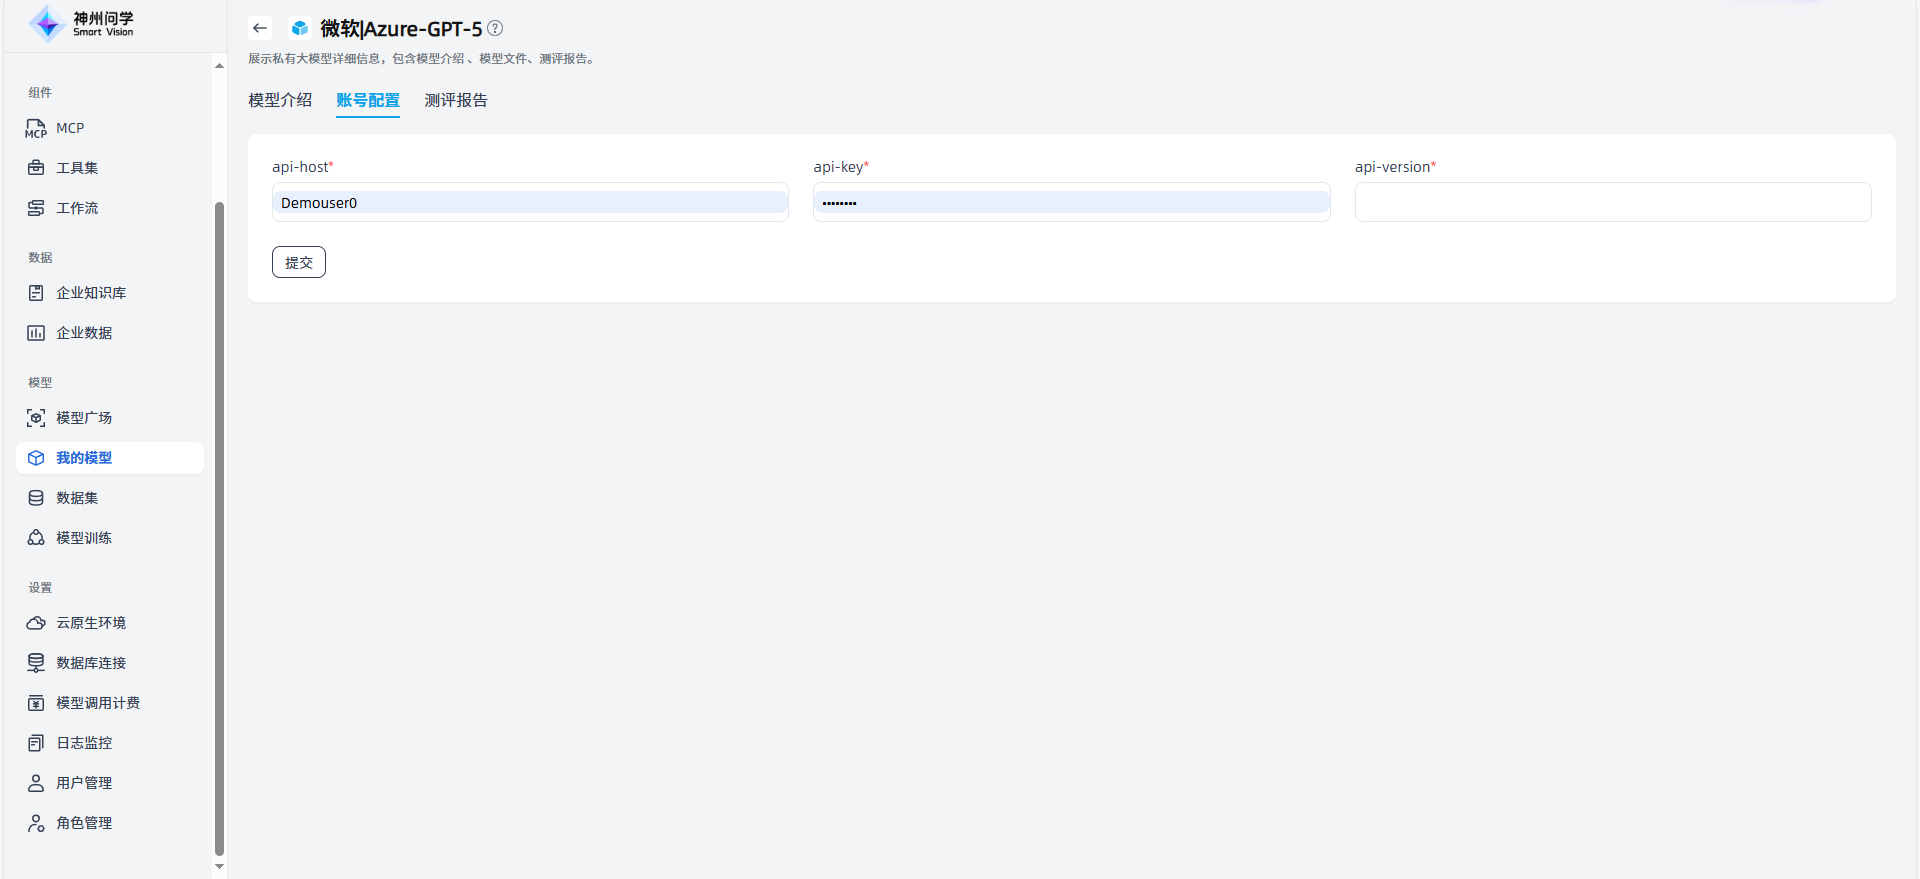Image resolution: width=1920 pixels, height=879 pixels.
Task: Open 企业知识库 knowledge base icon
Action: pyautogui.click(x=36, y=293)
